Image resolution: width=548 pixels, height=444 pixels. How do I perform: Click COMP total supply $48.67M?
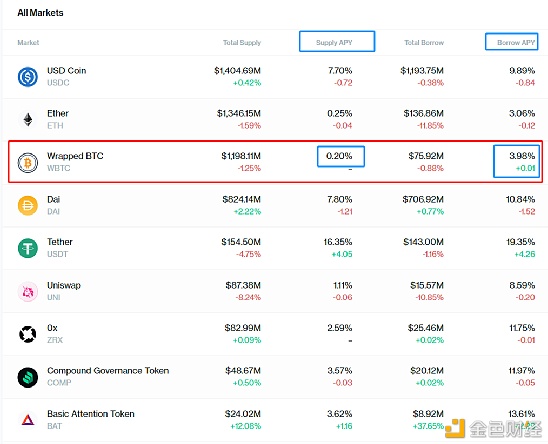click(243, 371)
